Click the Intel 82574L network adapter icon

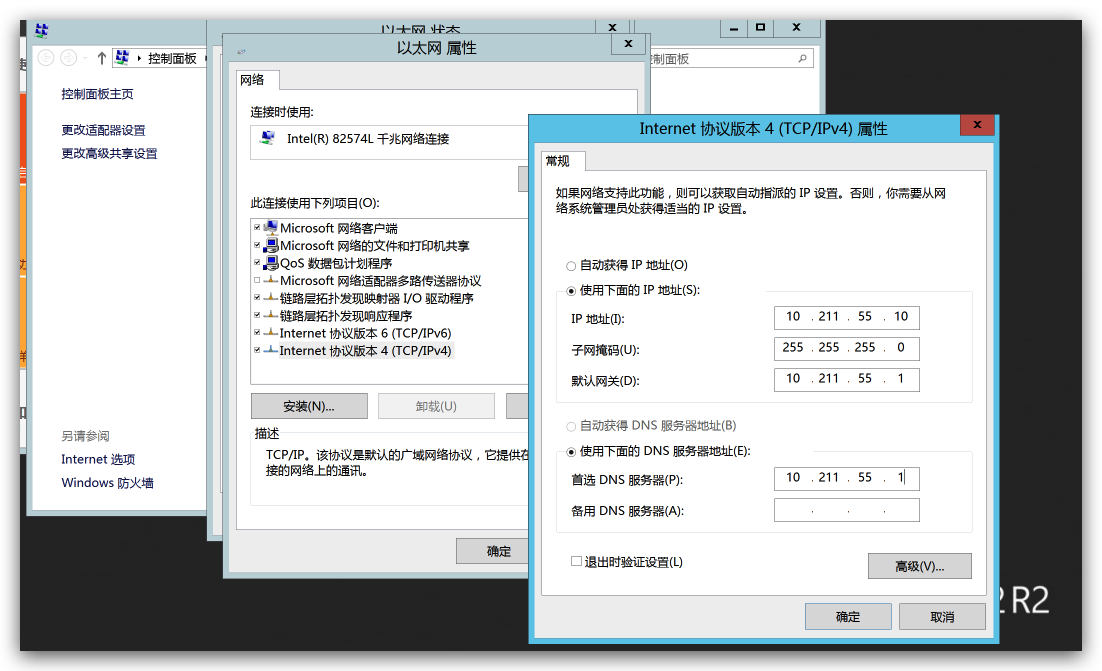[x=267, y=139]
